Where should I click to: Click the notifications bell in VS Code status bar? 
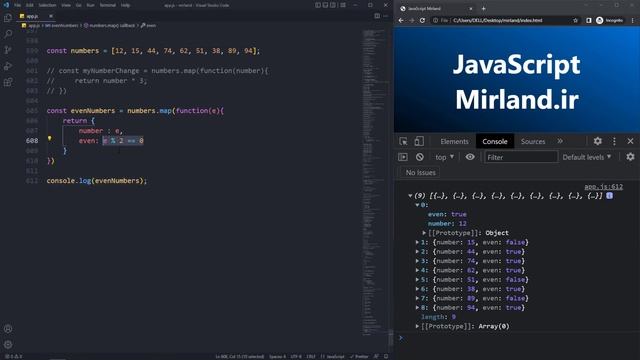(x=386, y=356)
